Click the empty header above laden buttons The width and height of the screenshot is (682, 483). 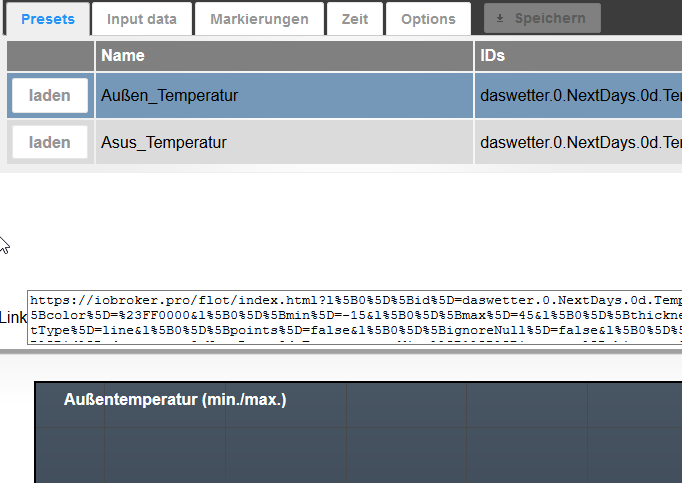[x=50, y=56]
